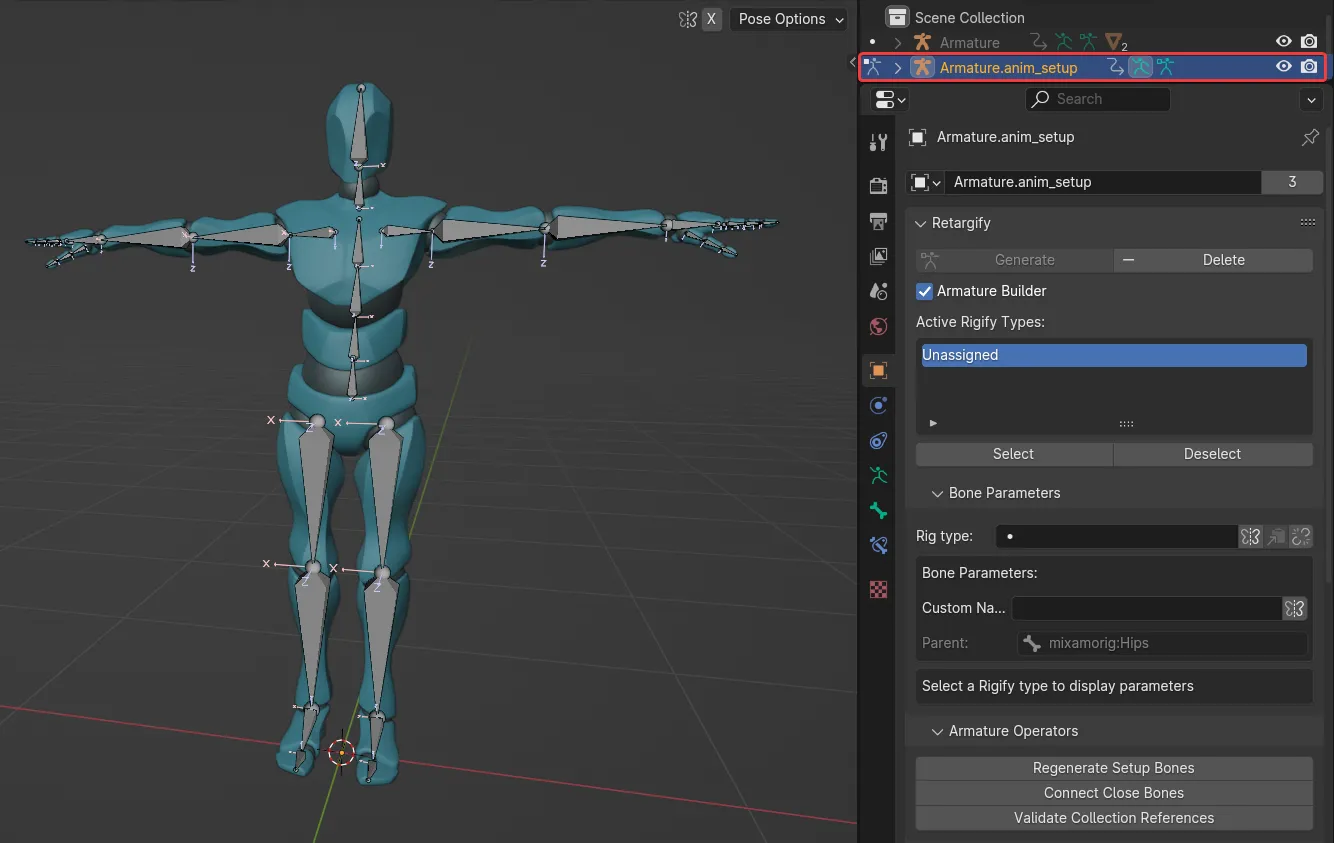Click the armature object icon of Armature.anim_setup

(922, 67)
